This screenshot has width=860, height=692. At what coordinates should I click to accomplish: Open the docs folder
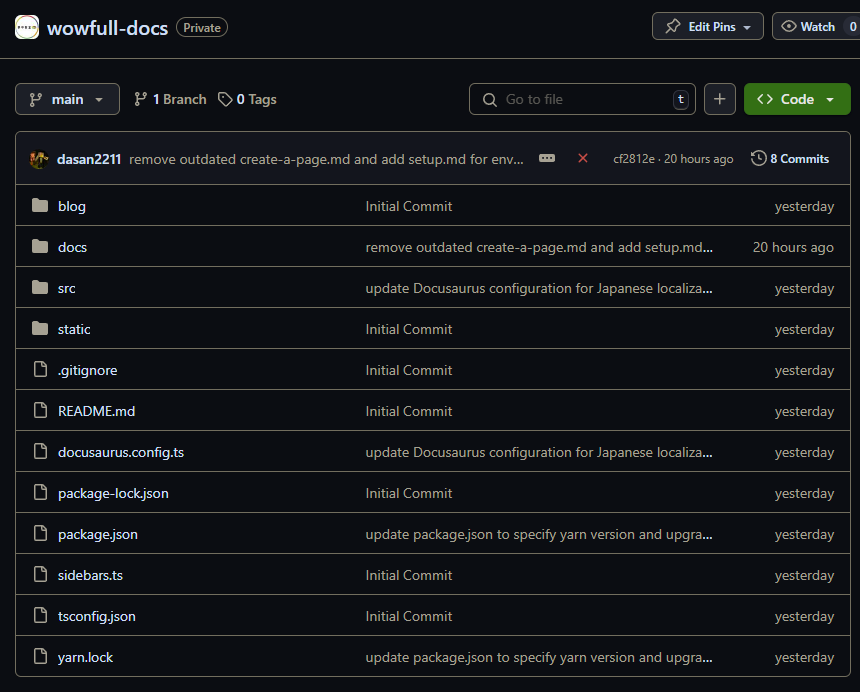pos(72,247)
